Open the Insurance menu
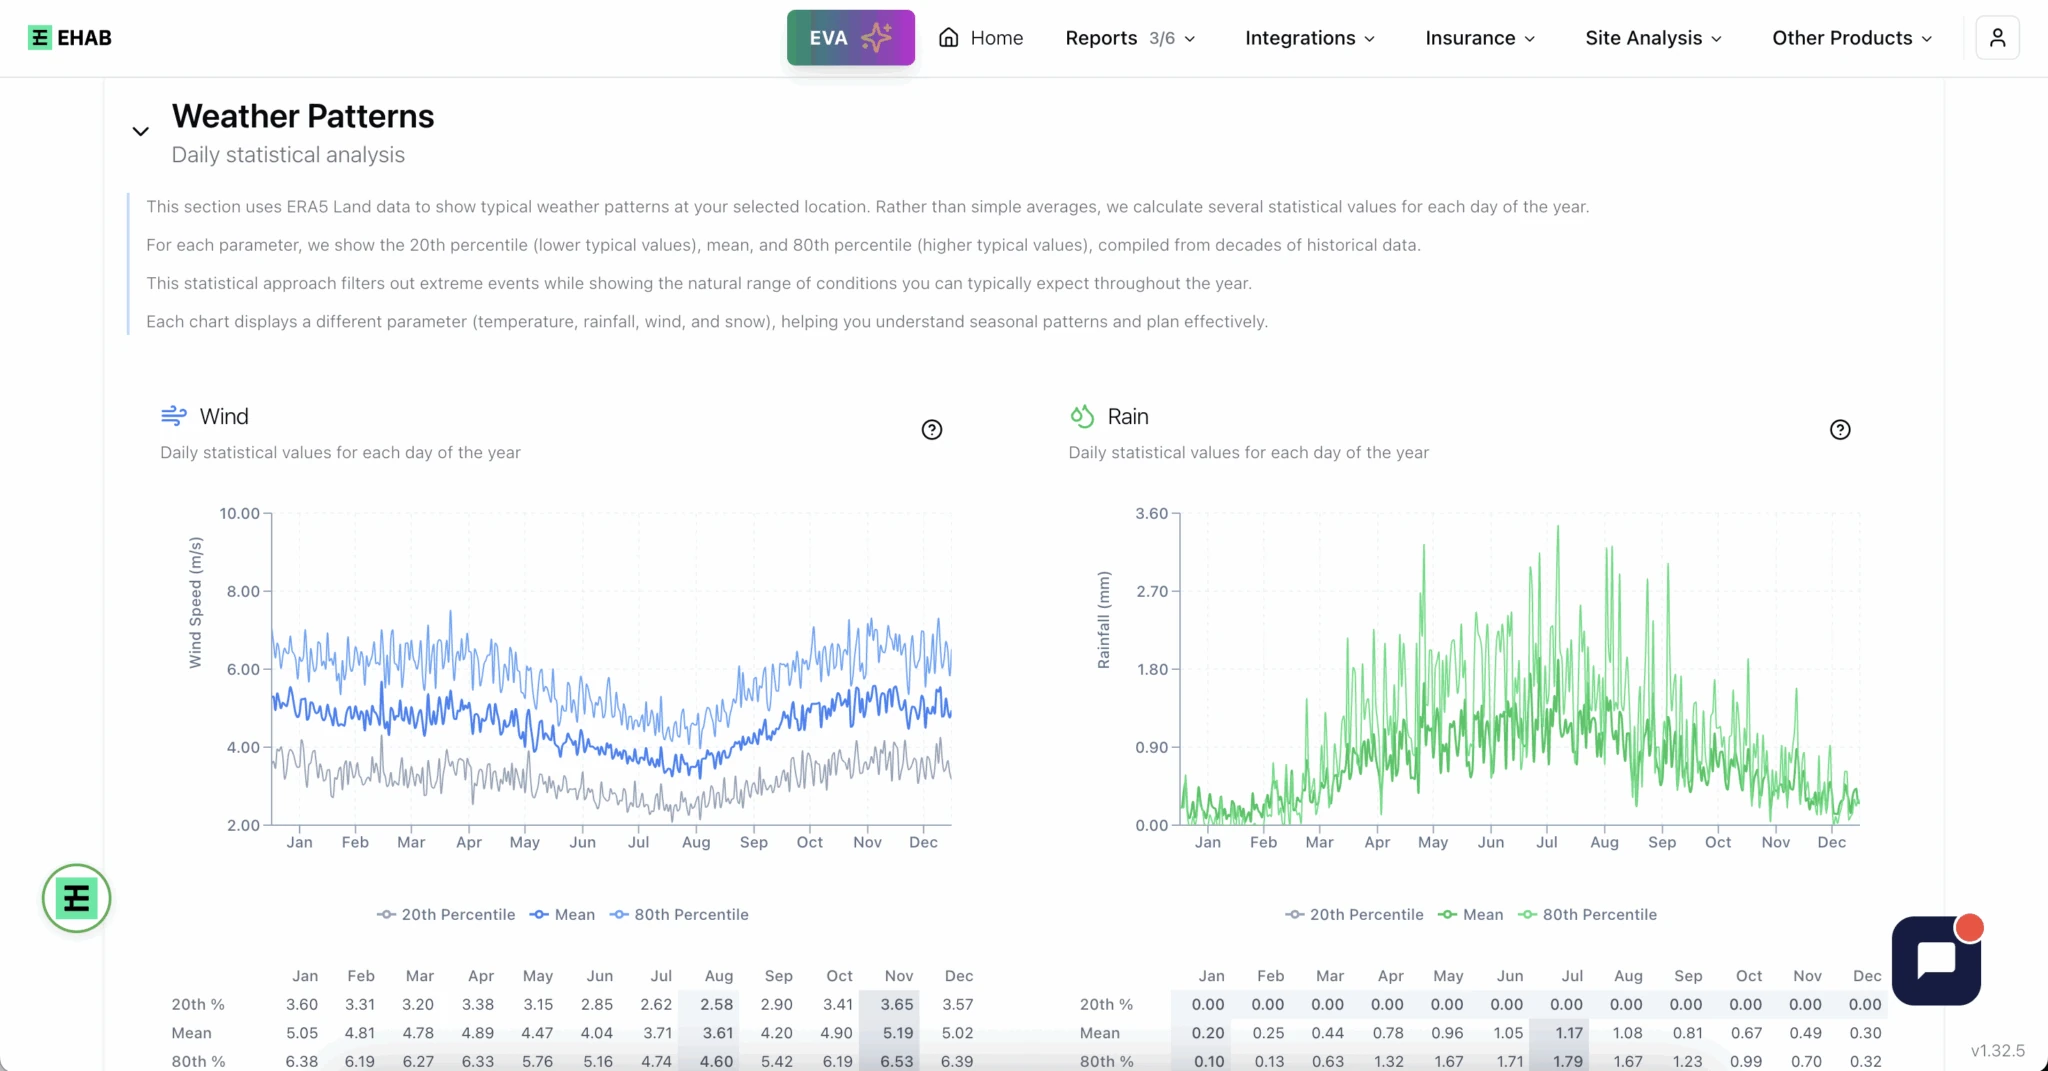Screen dimensions: 2048x1071 tap(1479, 38)
